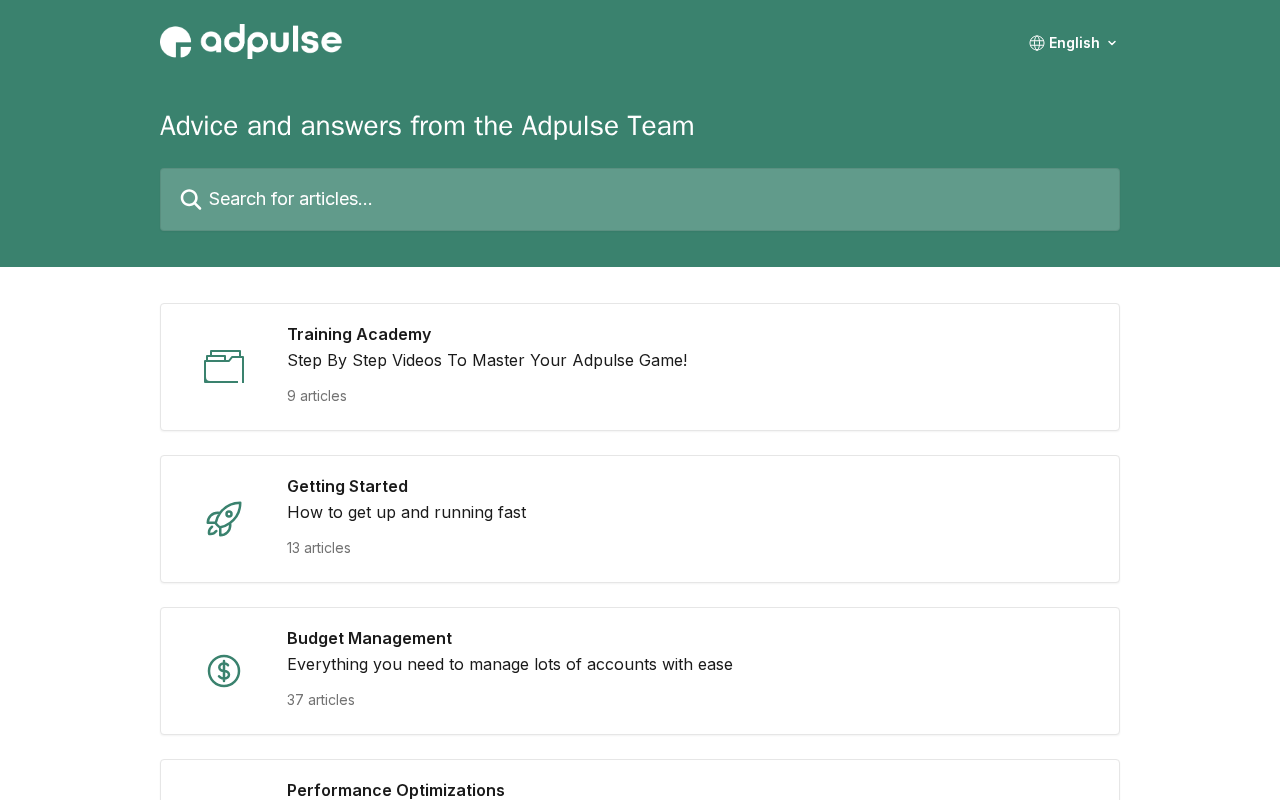Open the Performance Optimizations collection

[x=396, y=789]
